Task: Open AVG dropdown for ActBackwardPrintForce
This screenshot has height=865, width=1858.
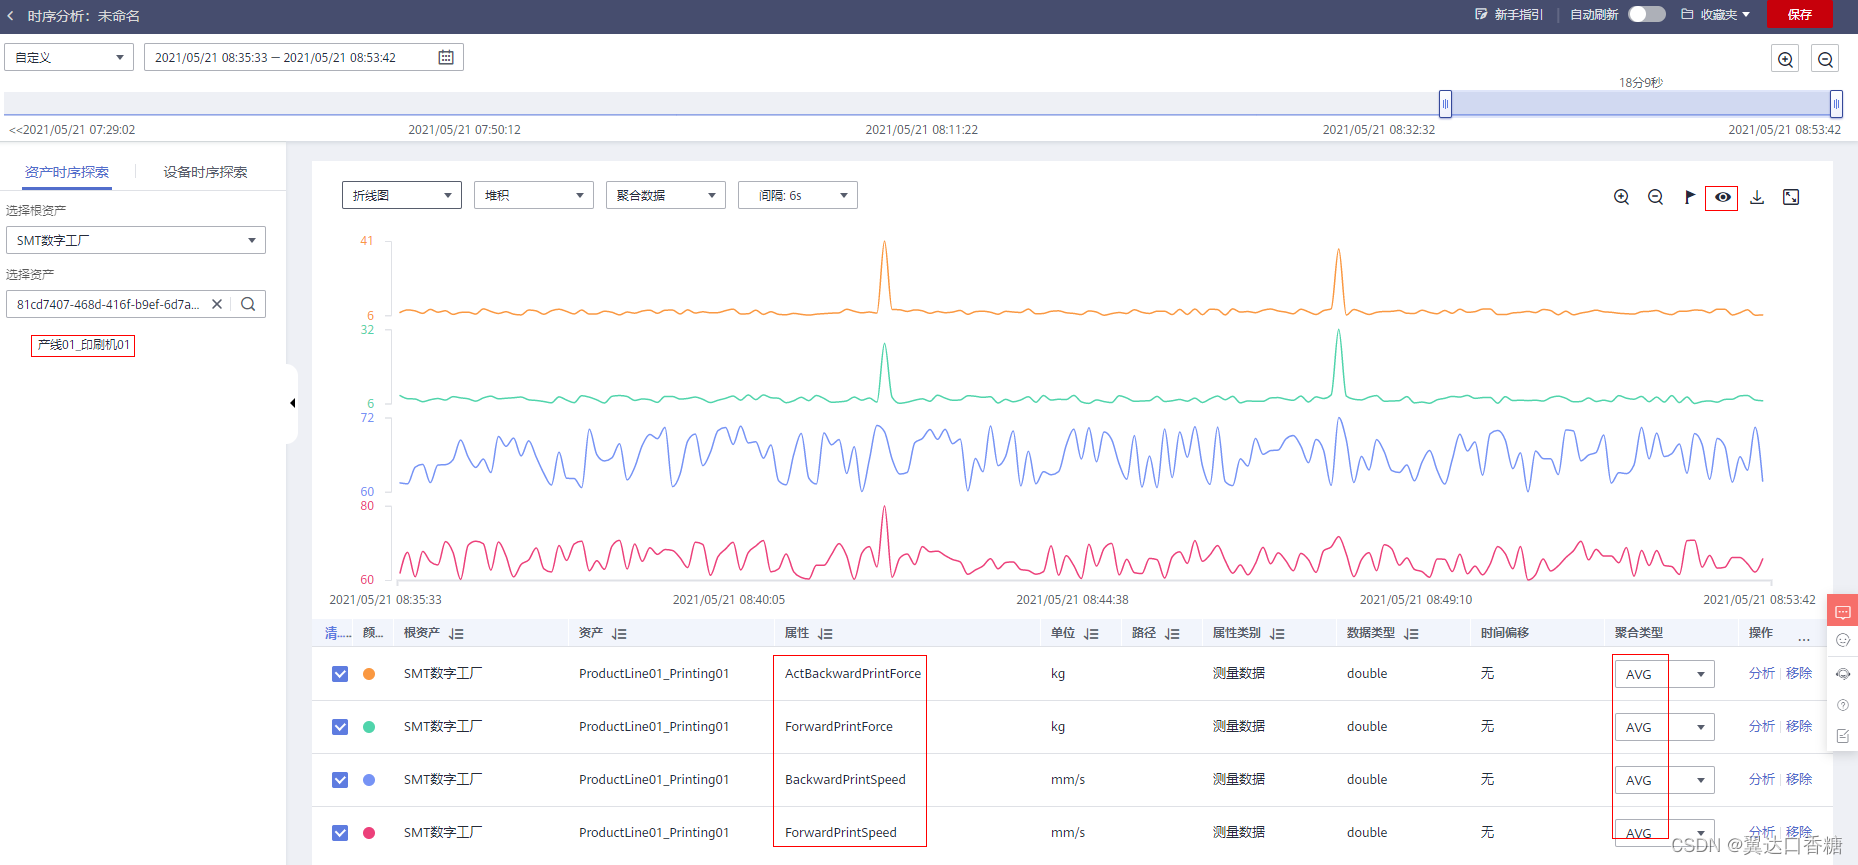Action: tap(1665, 674)
